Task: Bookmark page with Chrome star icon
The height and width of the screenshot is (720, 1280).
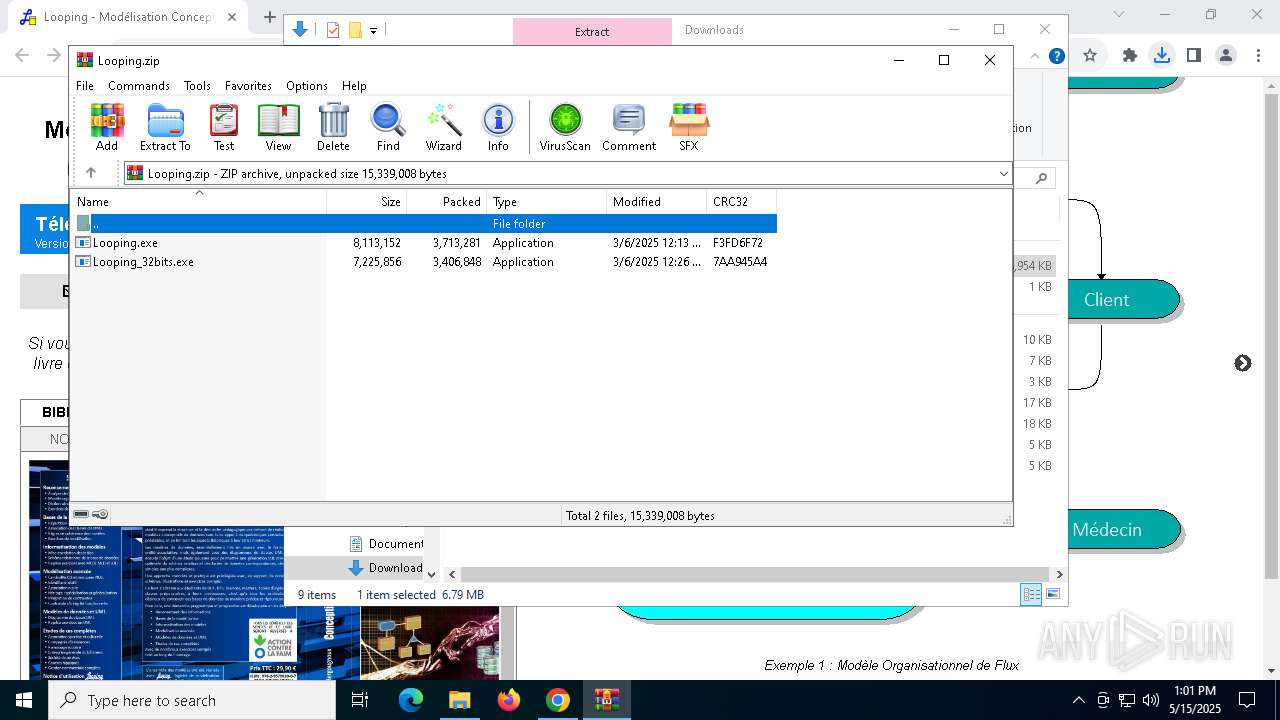Action: [1090, 56]
